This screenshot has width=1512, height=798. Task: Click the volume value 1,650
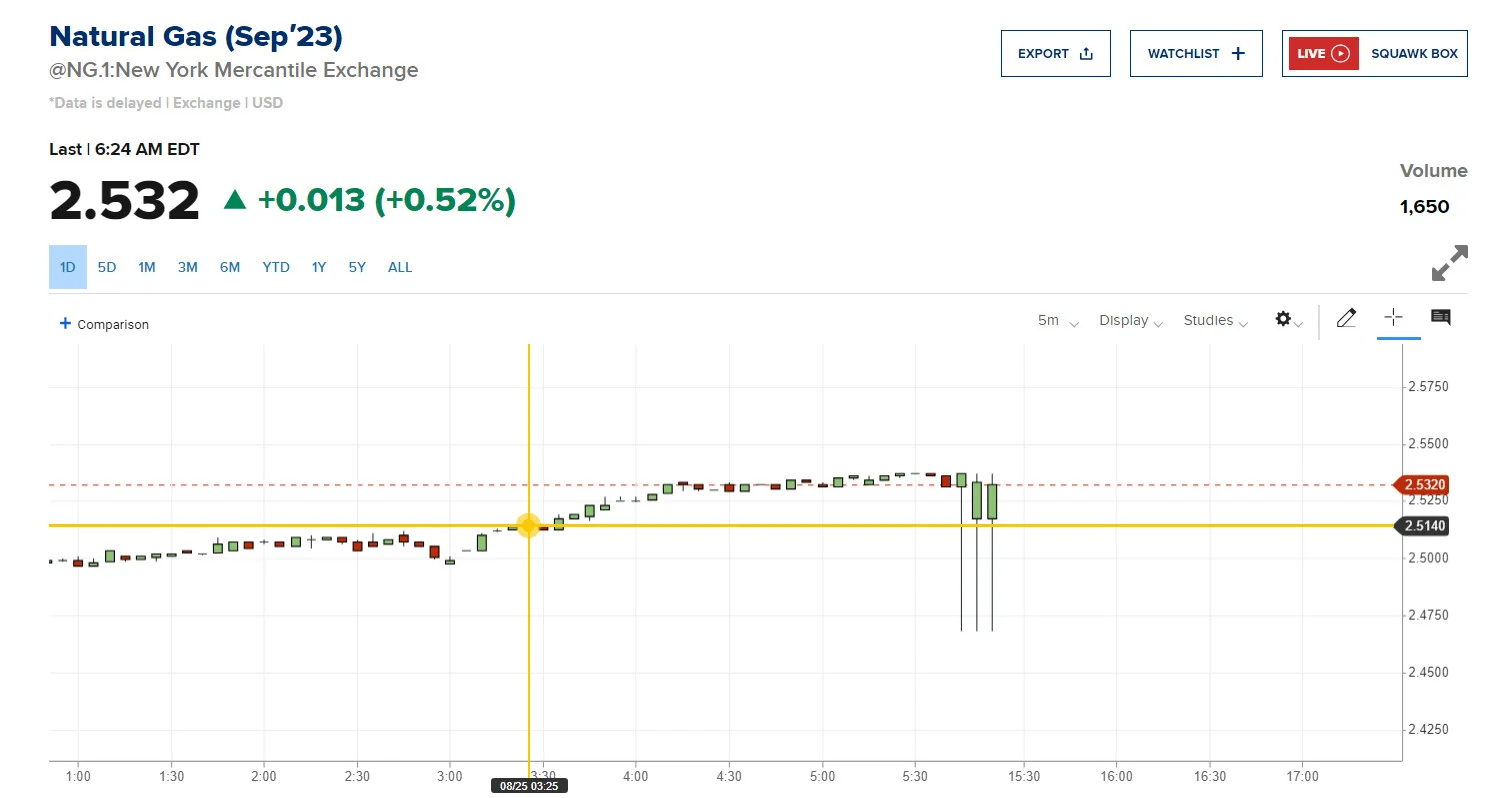[1424, 207]
